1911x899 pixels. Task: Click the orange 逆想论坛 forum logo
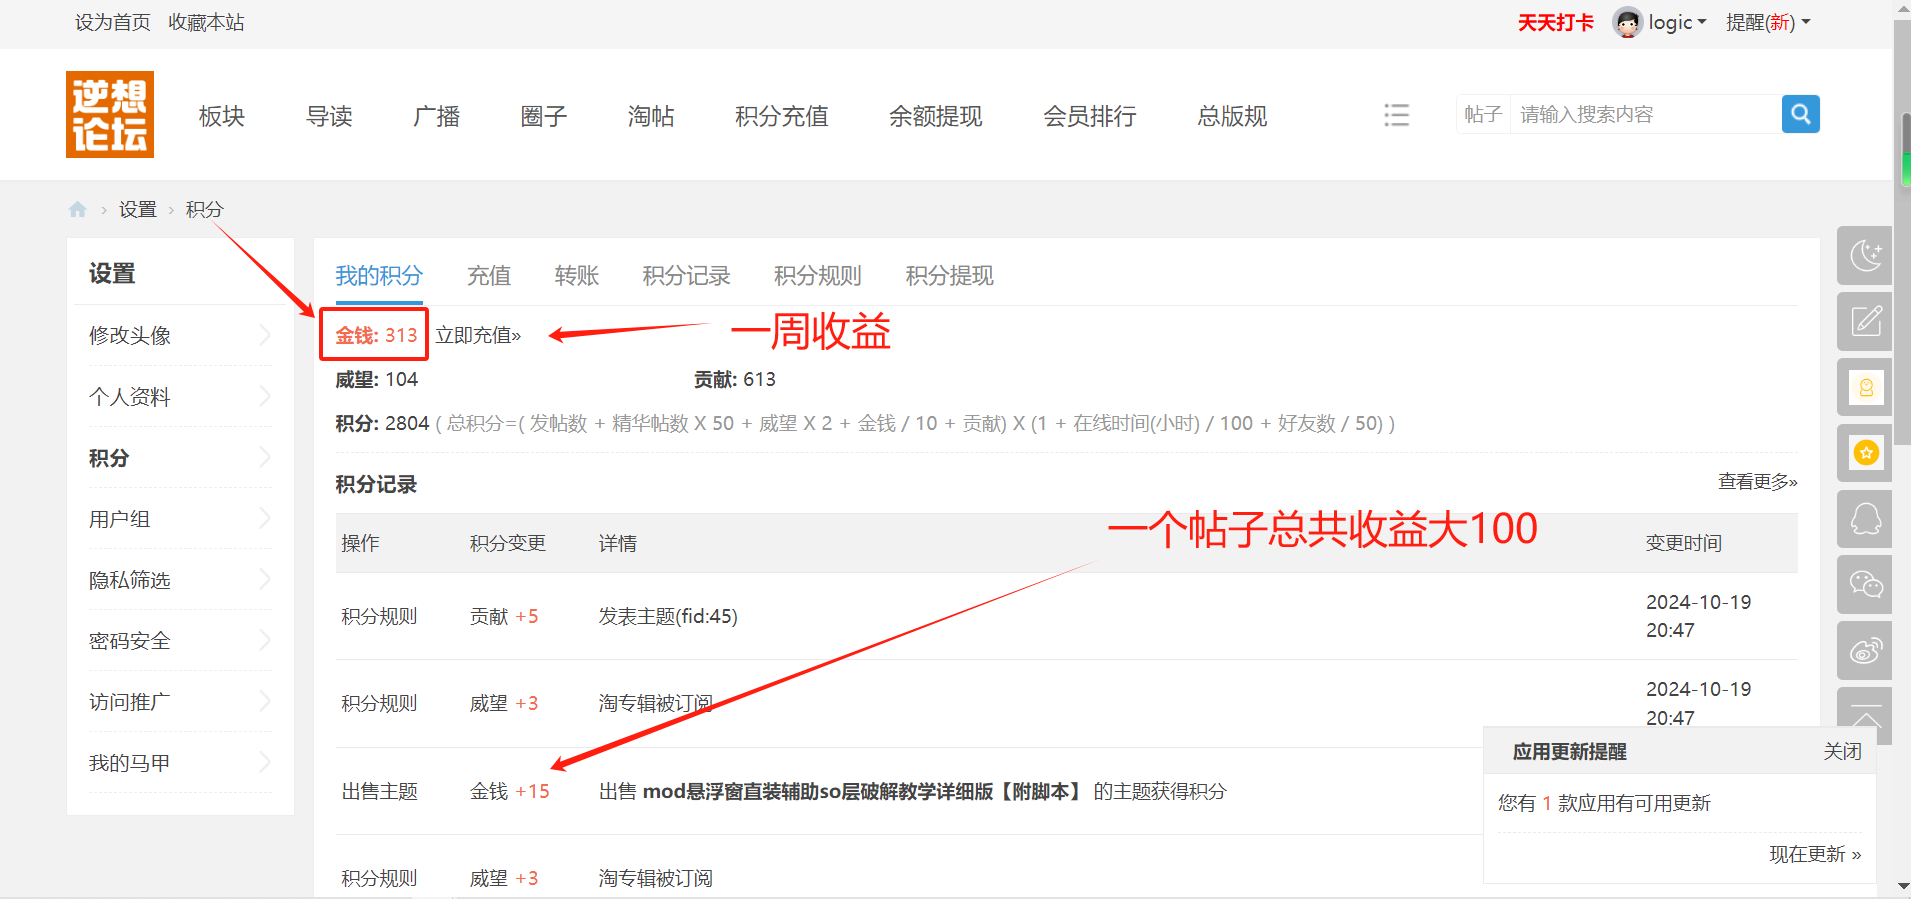pyautogui.click(x=110, y=114)
